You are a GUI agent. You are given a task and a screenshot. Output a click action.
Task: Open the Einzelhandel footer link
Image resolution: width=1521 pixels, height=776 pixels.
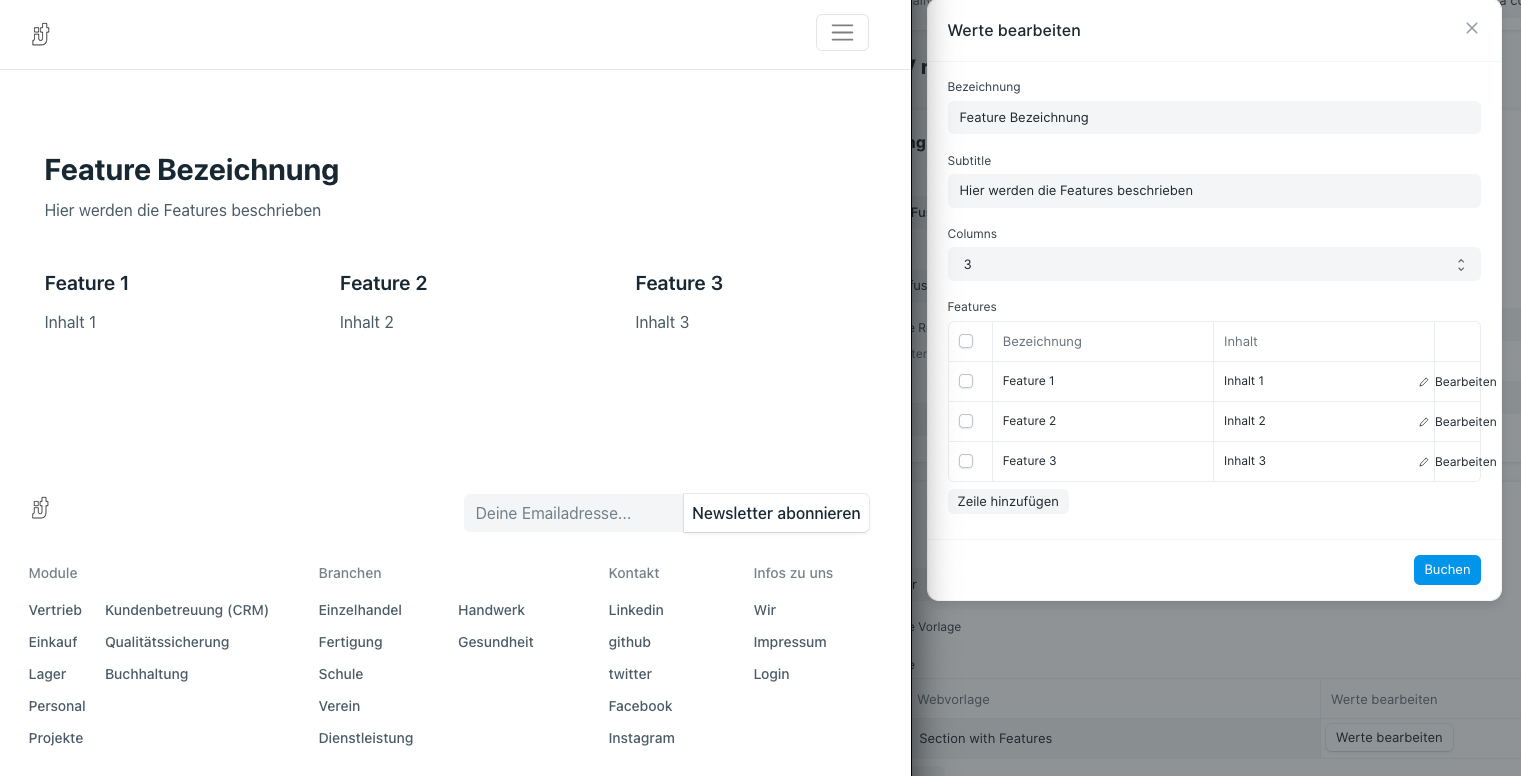(x=360, y=610)
